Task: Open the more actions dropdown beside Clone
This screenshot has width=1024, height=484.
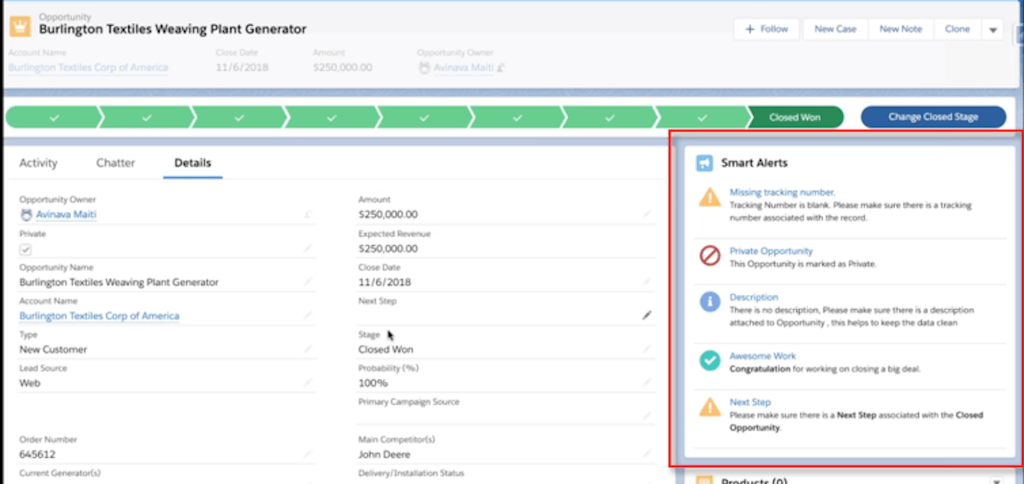Action: (x=993, y=30)
